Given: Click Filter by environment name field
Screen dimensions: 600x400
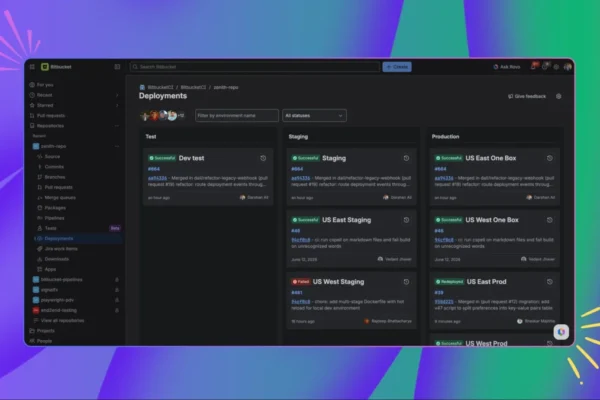Looking at the screenshot, I should (x=236, y=116).
